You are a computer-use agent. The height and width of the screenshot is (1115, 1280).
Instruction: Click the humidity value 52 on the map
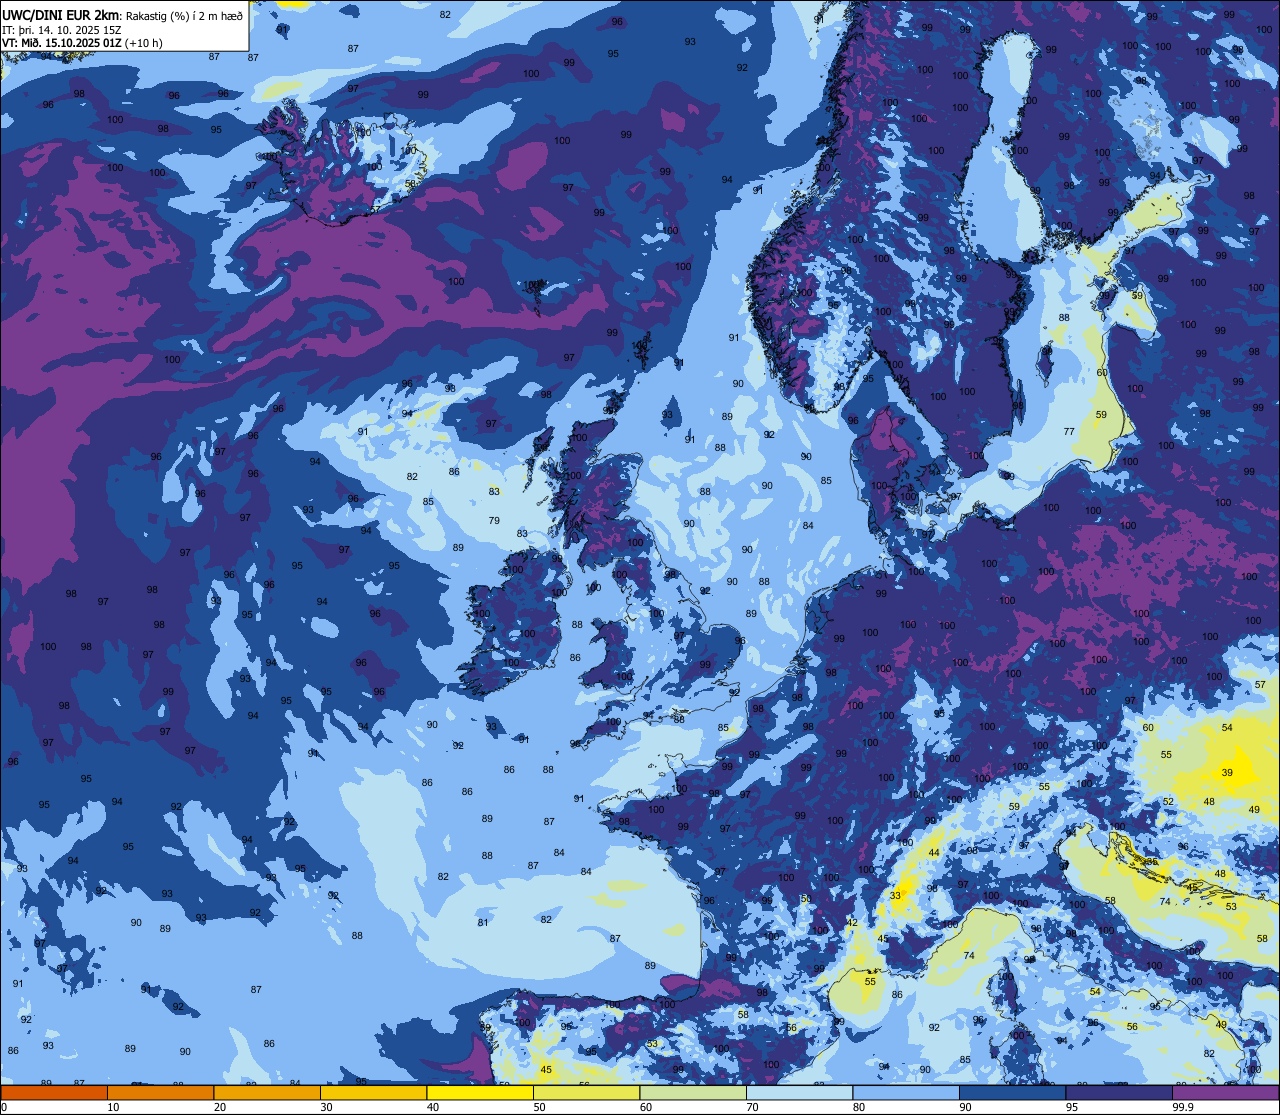pyautogui.click(x=1168, y=802)
